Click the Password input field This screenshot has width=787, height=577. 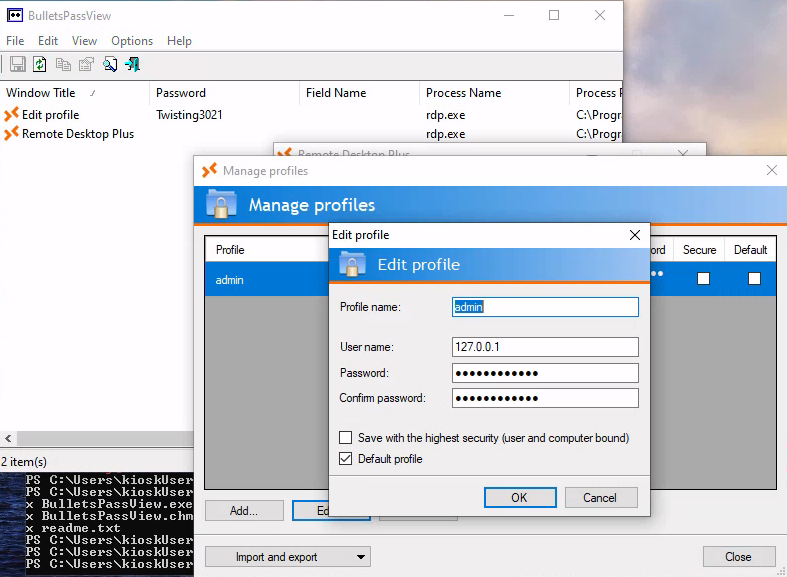pos(545,373)
